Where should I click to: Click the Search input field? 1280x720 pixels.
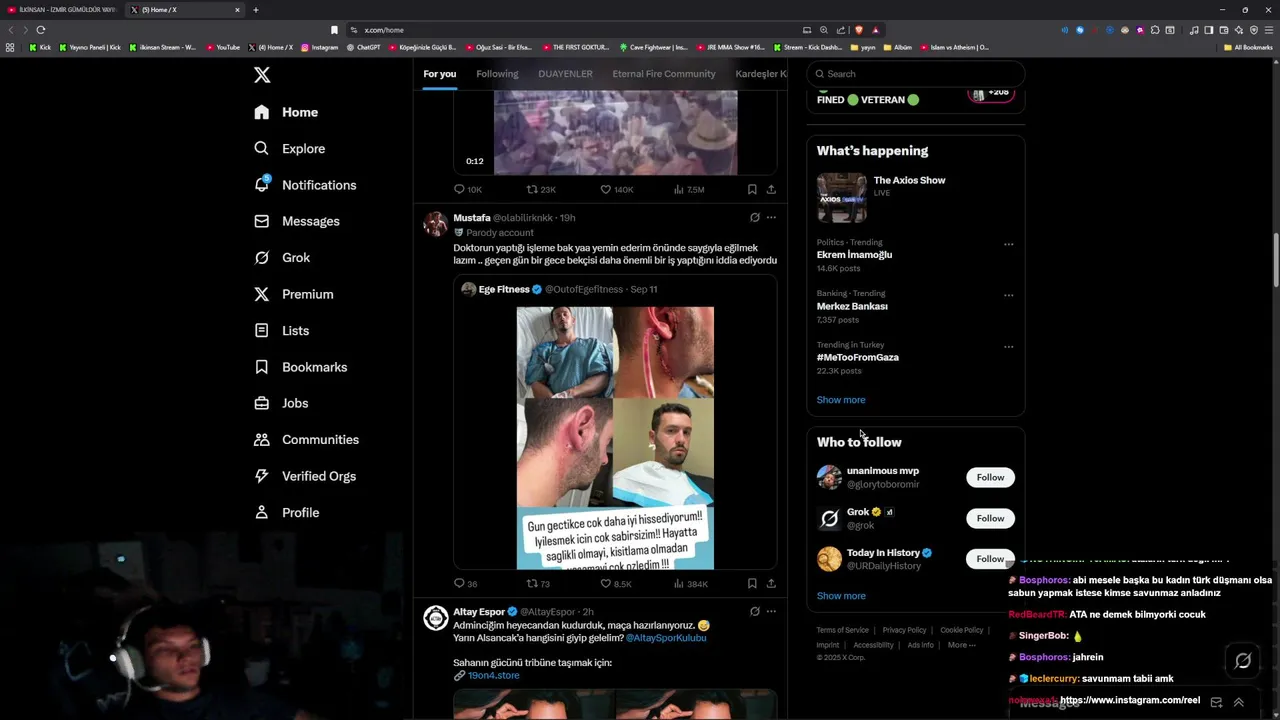tap(916, 74)
